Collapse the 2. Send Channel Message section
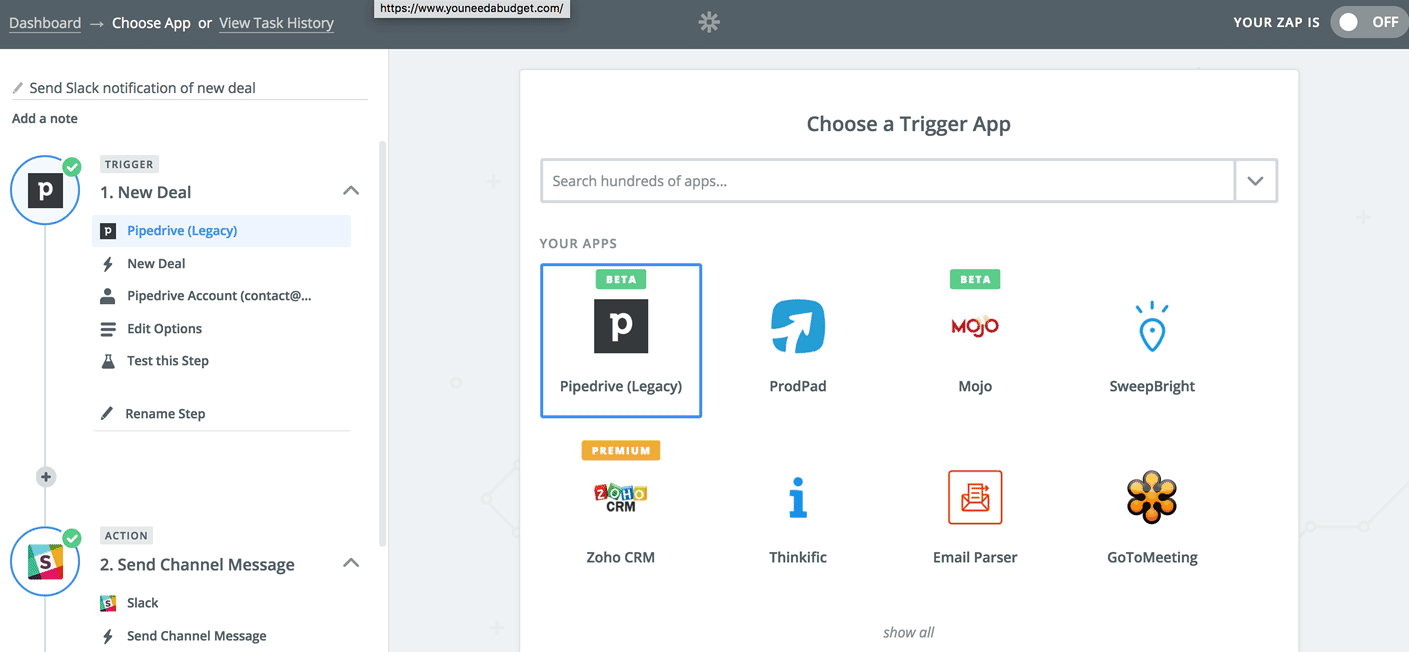This screenshot has height=652, width=1409. [x=351, y=563]
